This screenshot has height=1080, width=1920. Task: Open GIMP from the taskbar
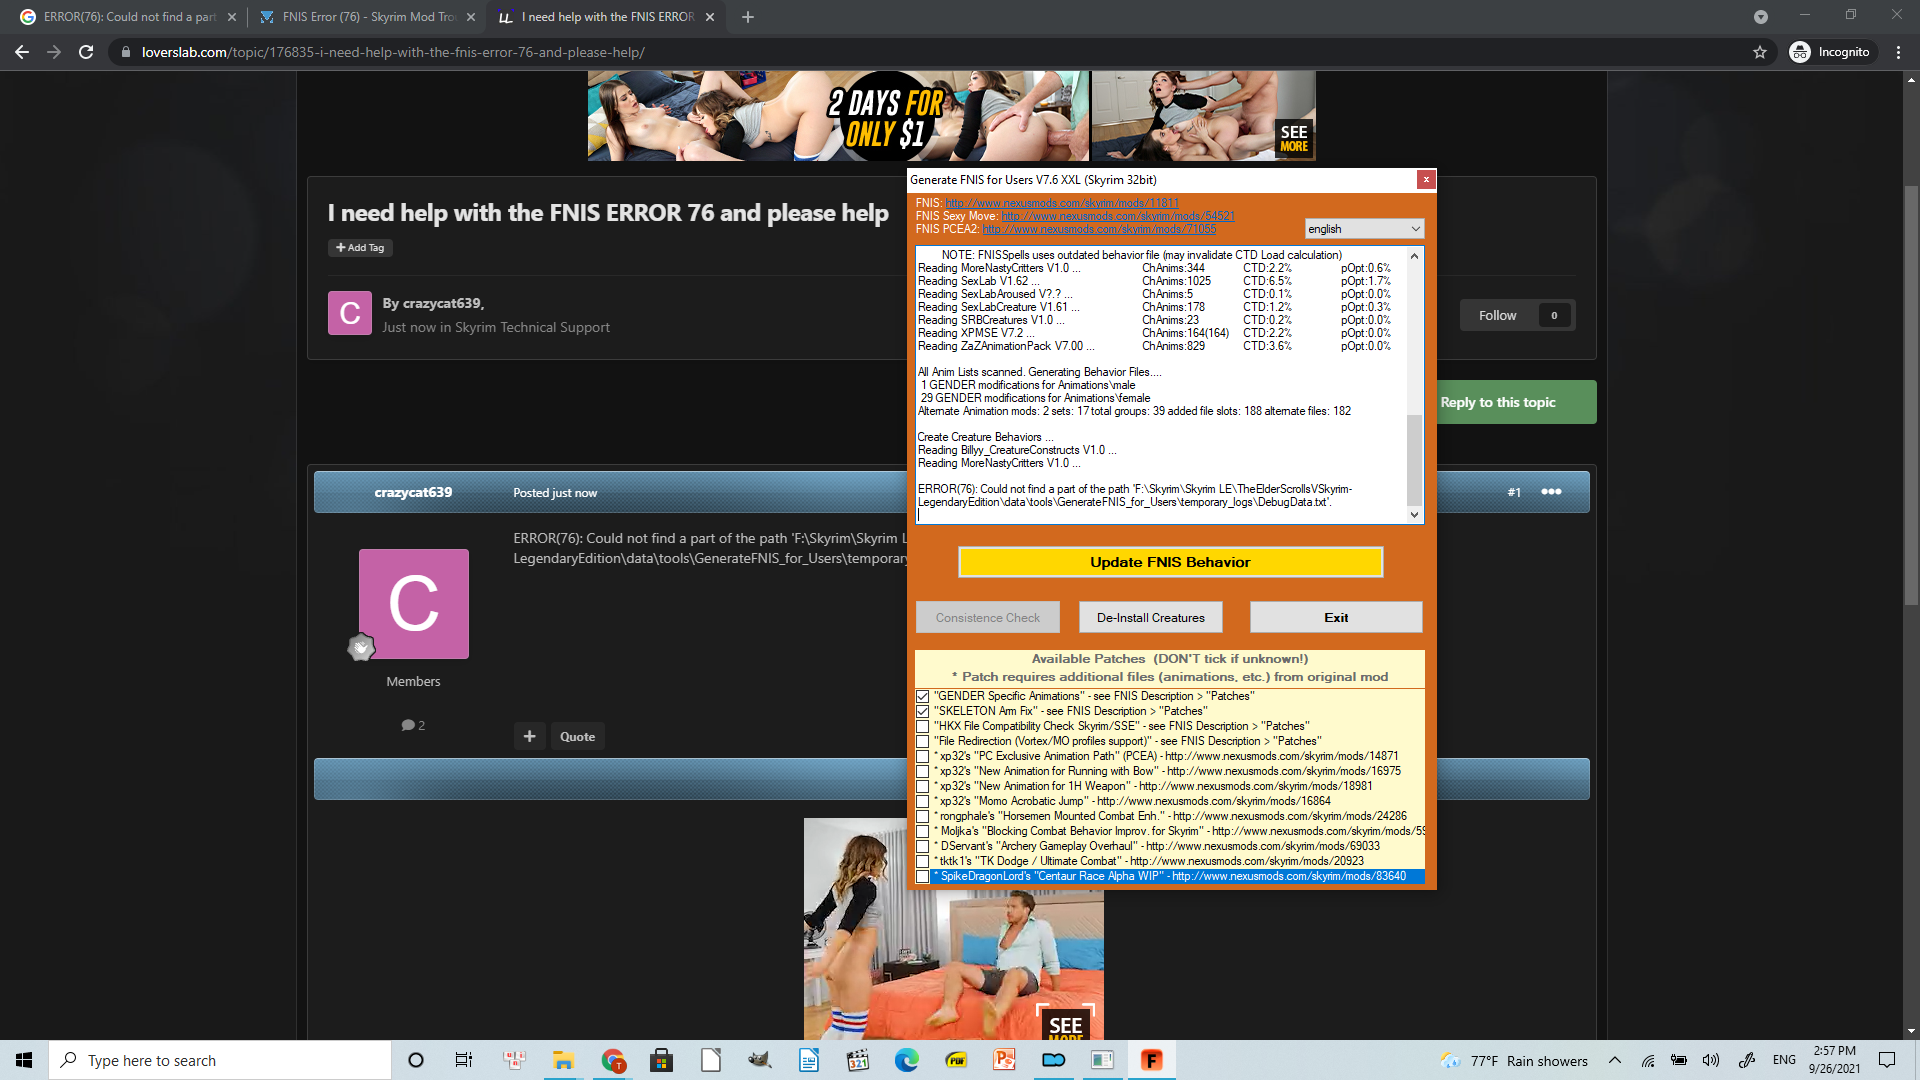click(x=760, y=1060)
